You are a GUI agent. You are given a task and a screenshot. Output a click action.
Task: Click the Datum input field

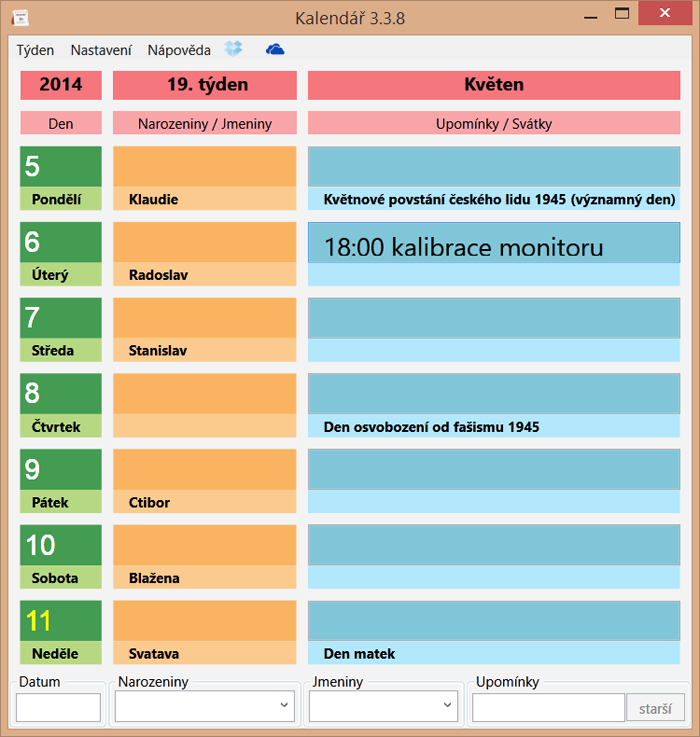pyautogui.click(x=58, y=707)
